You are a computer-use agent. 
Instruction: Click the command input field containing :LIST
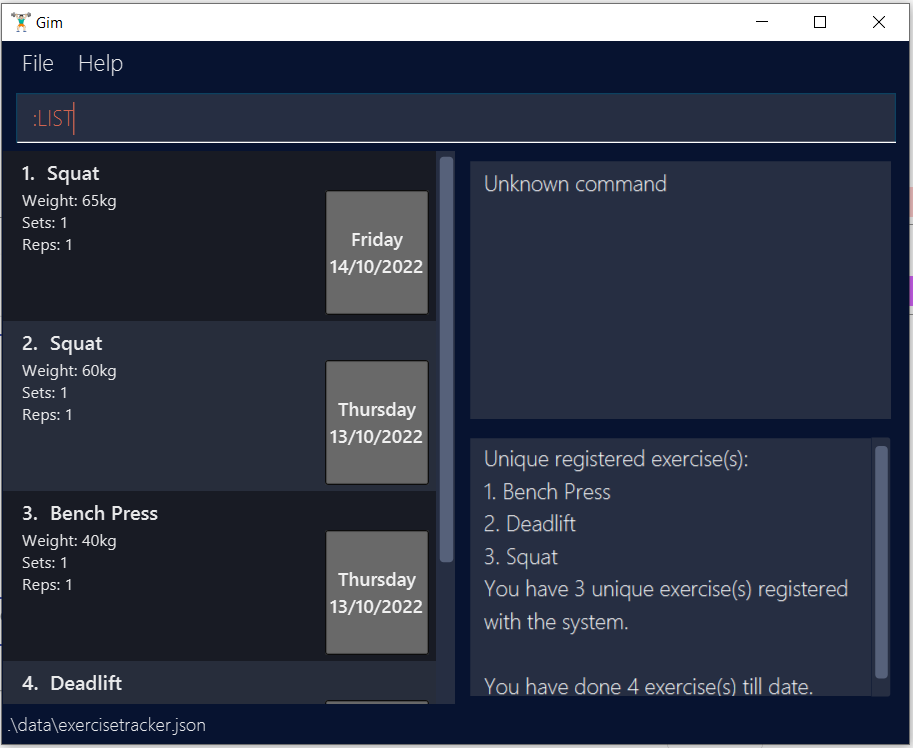(456, 118)
